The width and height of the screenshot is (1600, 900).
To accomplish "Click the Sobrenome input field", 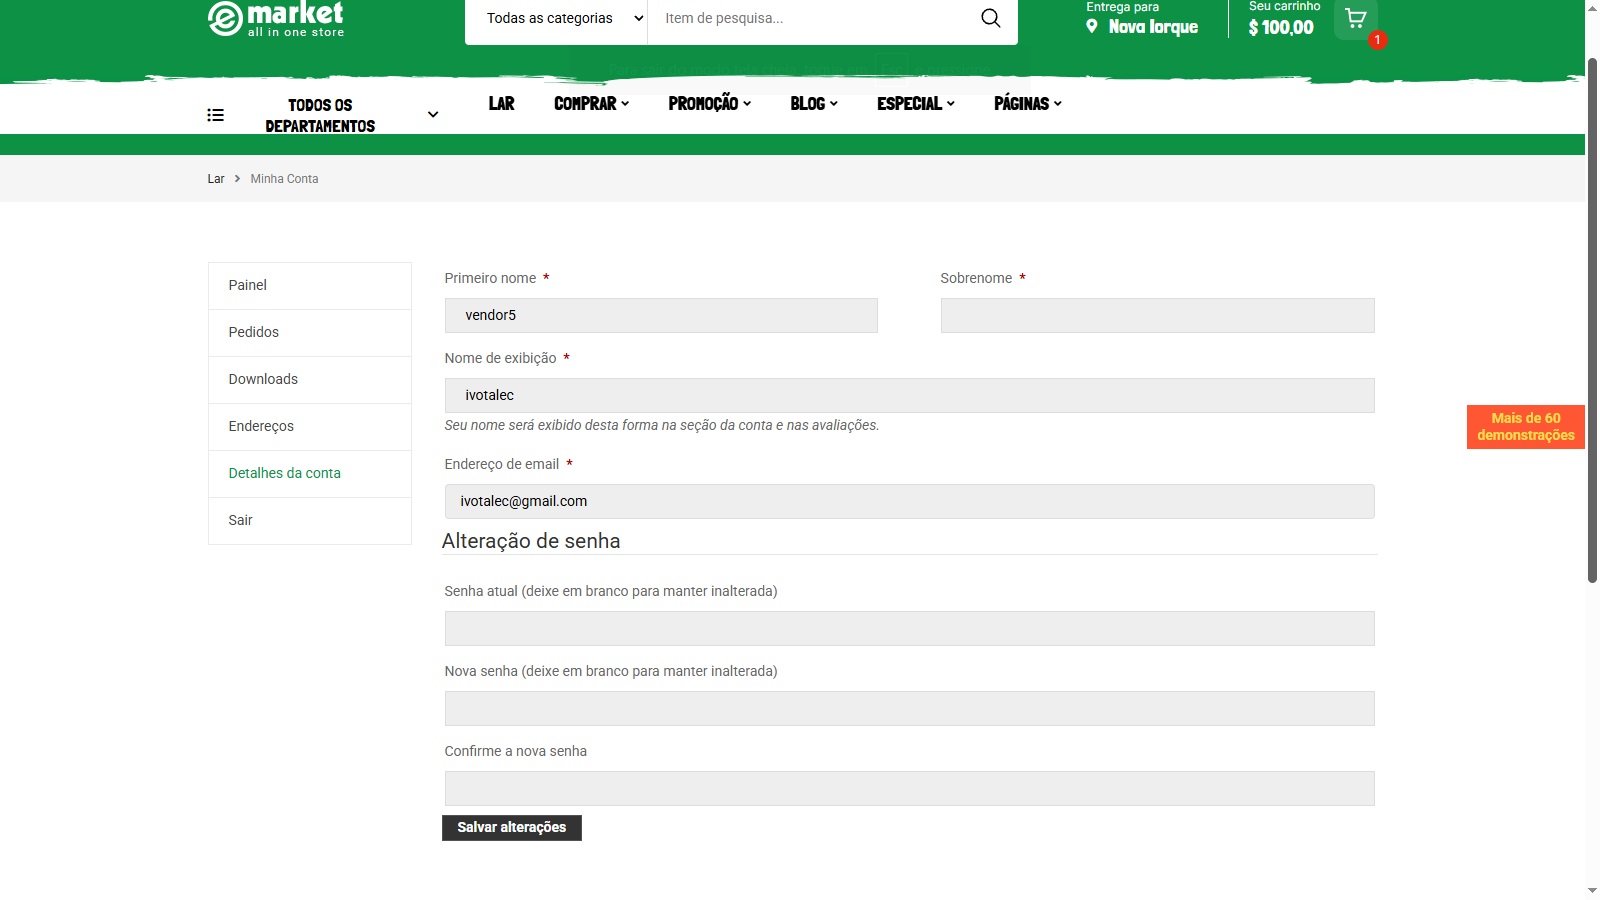I will coord(1157,316).
